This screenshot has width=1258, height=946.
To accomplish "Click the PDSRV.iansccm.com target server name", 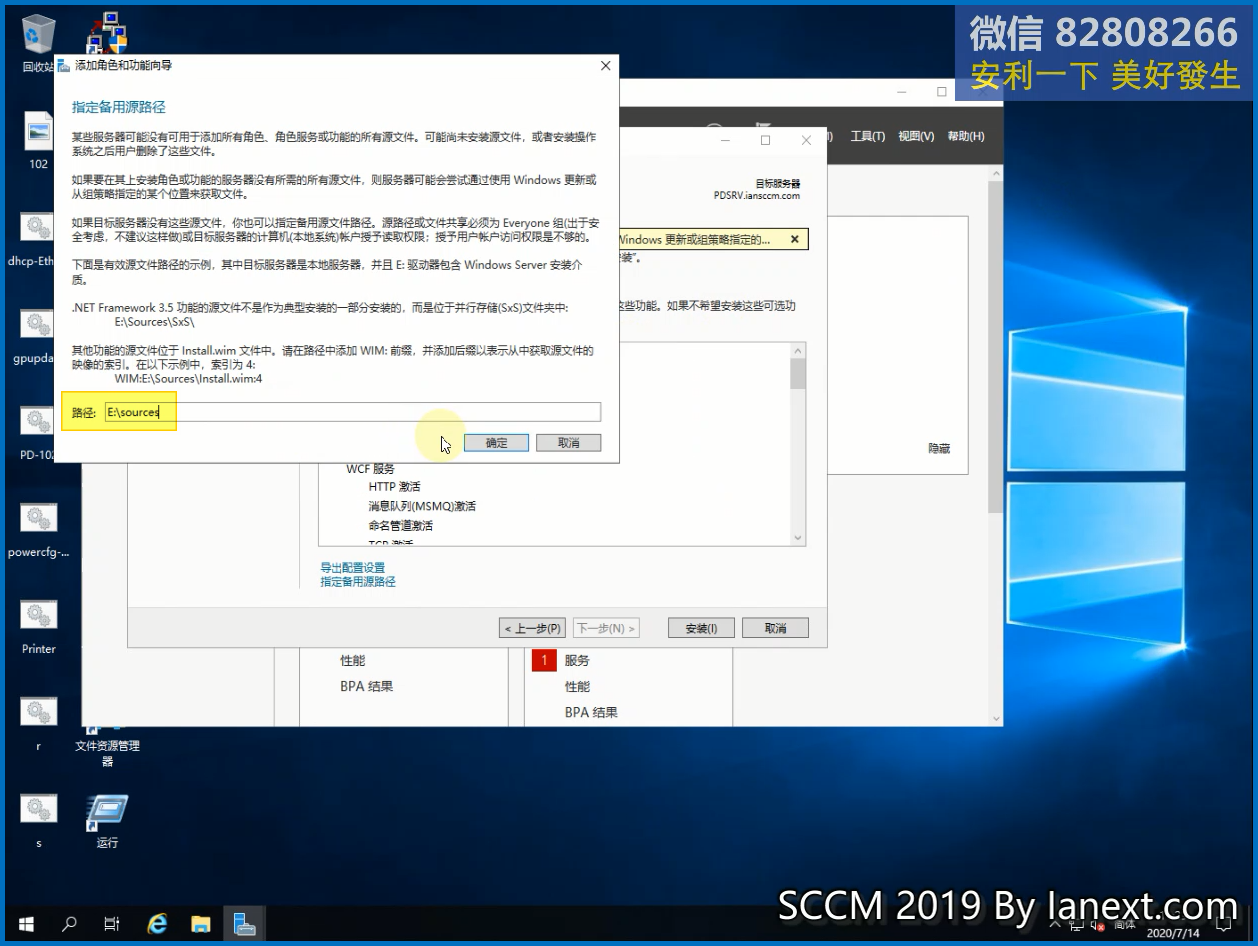I will click(757, 196).
